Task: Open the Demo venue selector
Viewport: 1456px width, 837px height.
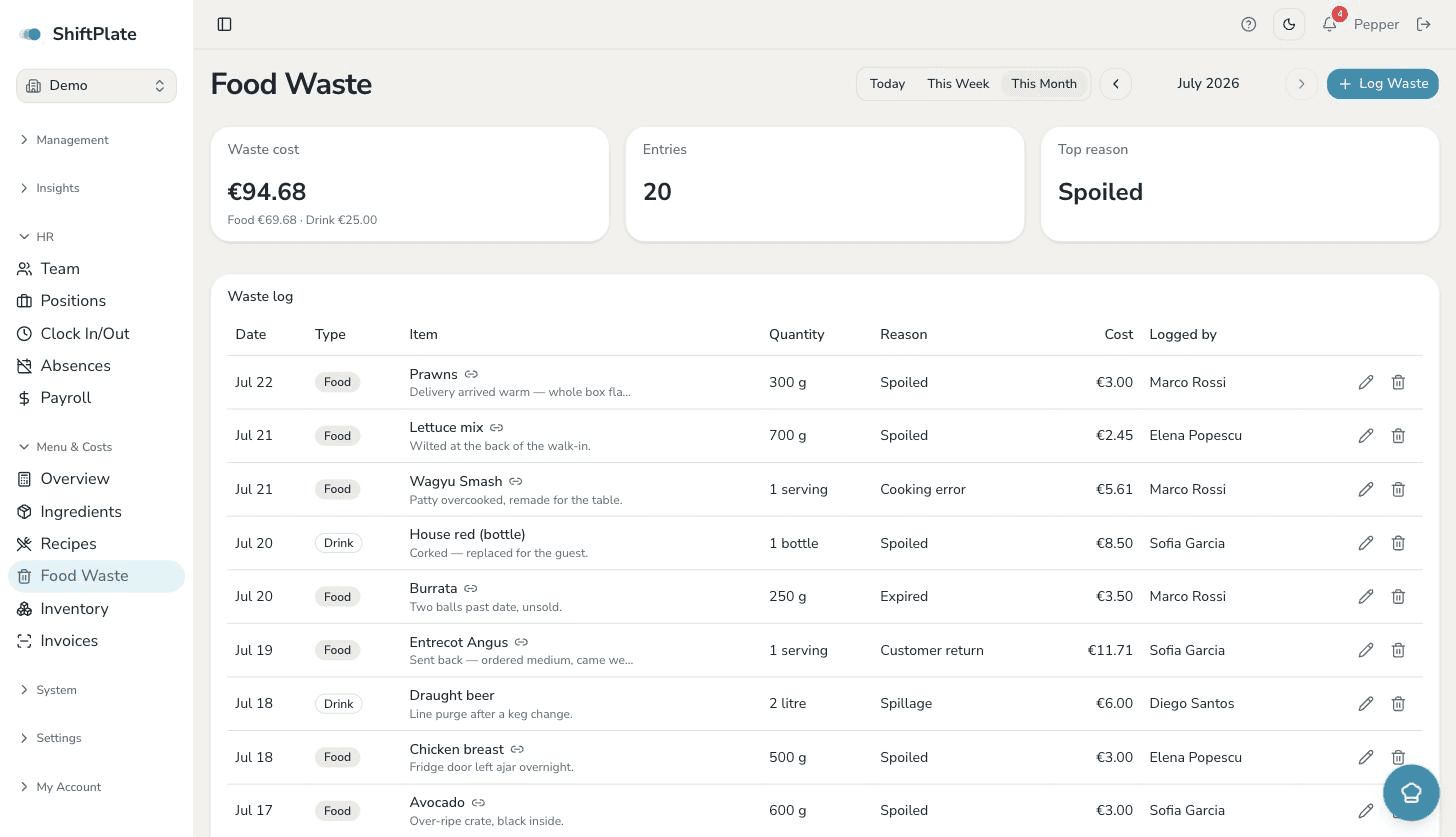Action: (x=96, y=86)
